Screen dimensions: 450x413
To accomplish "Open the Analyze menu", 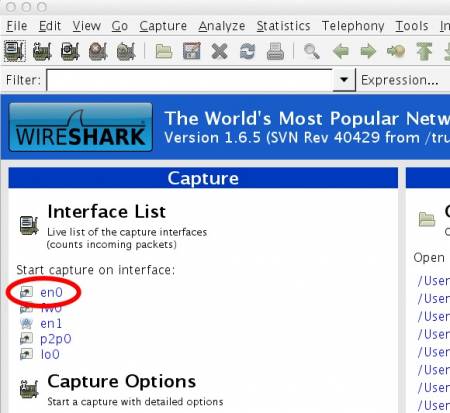I will coord(222,26).
